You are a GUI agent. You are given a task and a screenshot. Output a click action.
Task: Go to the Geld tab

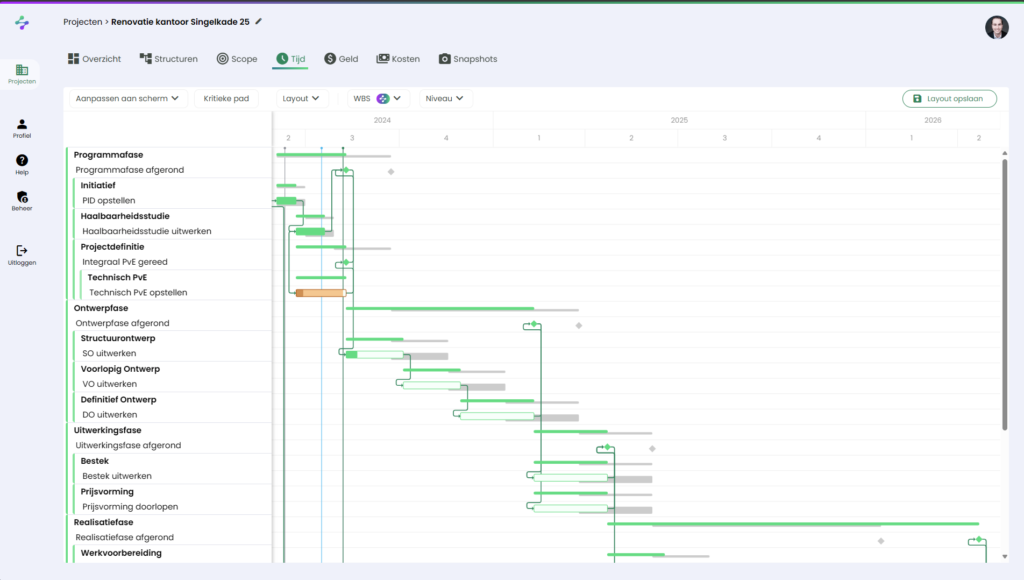tap(341, 59)
